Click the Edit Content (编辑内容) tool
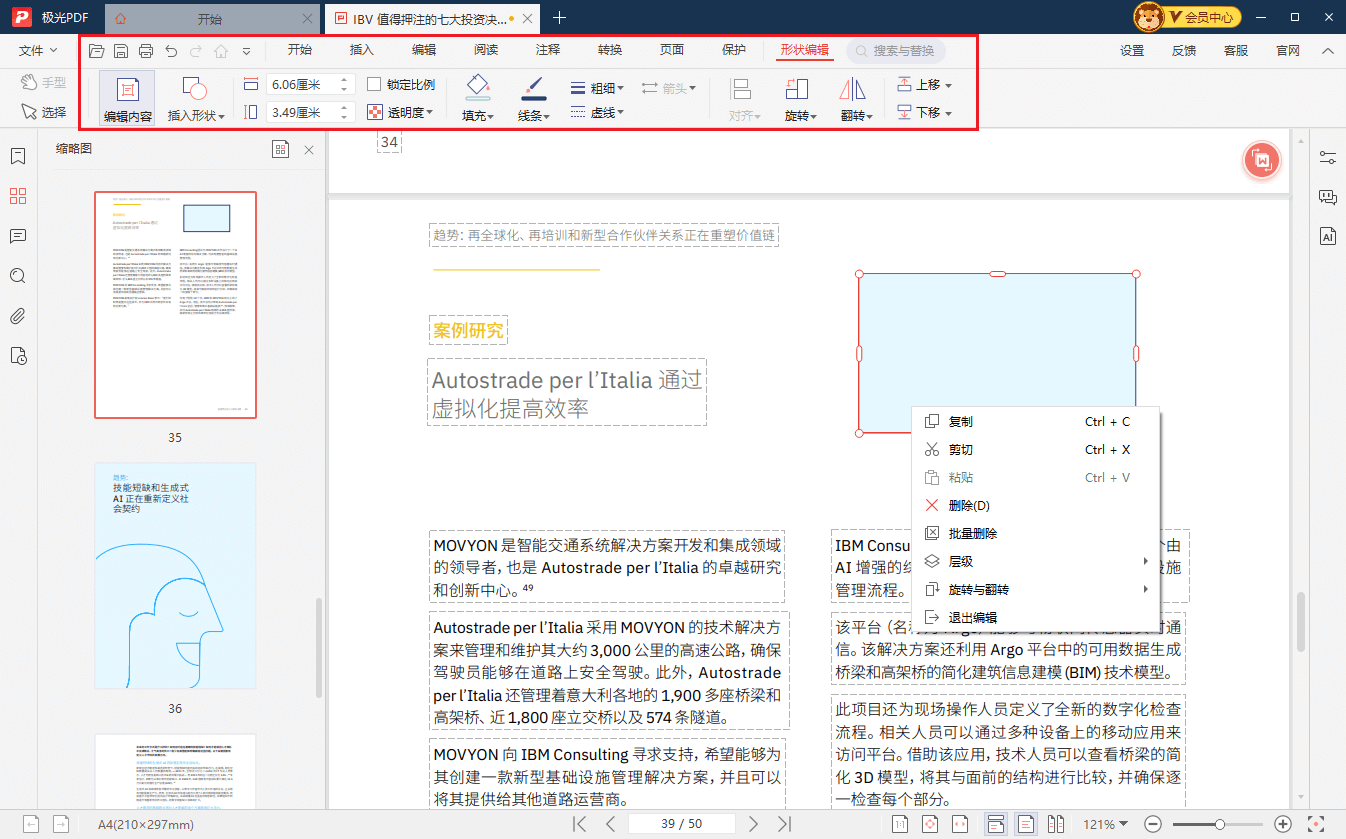Viewport: 1346px width, 839px height. pos(127,98)
